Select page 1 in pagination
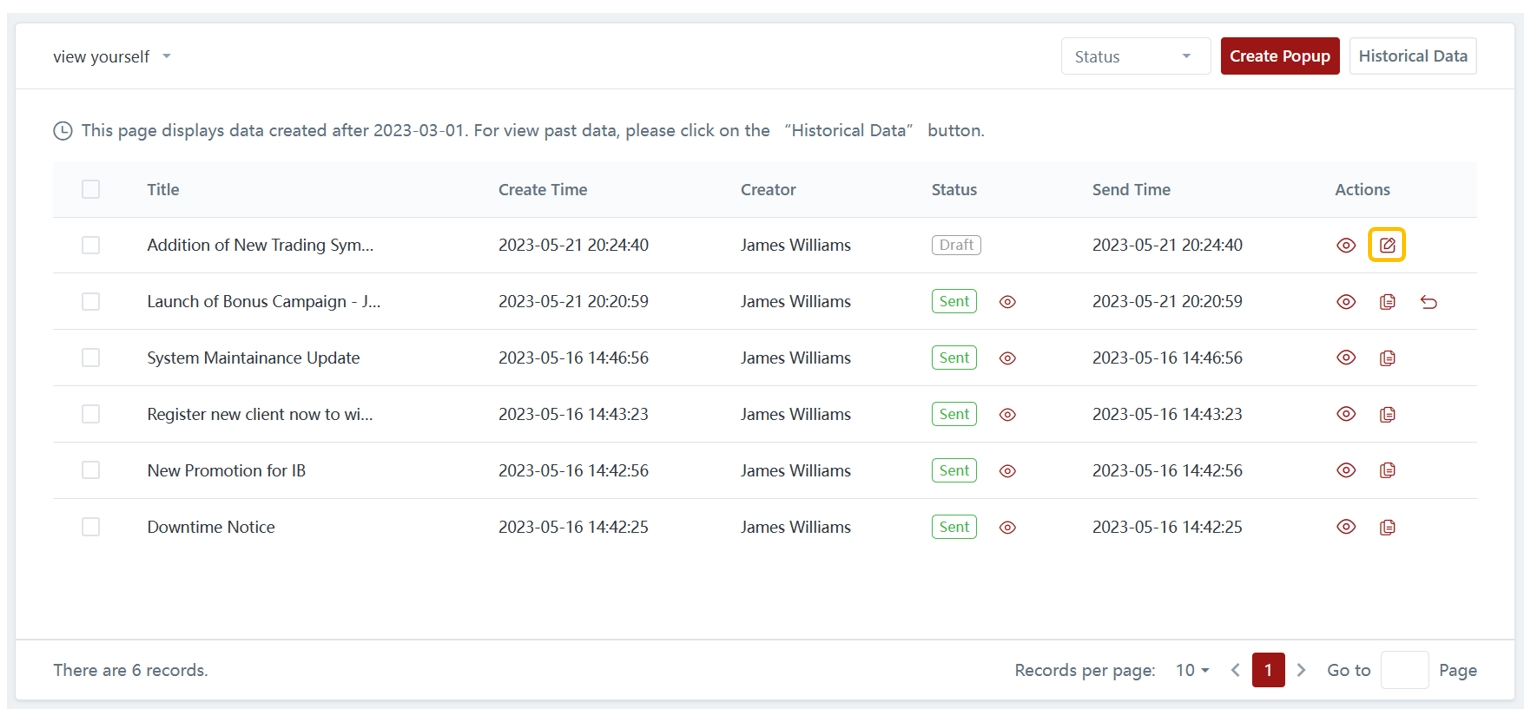The image size is (1533, 717). [x=1267, y=670]
